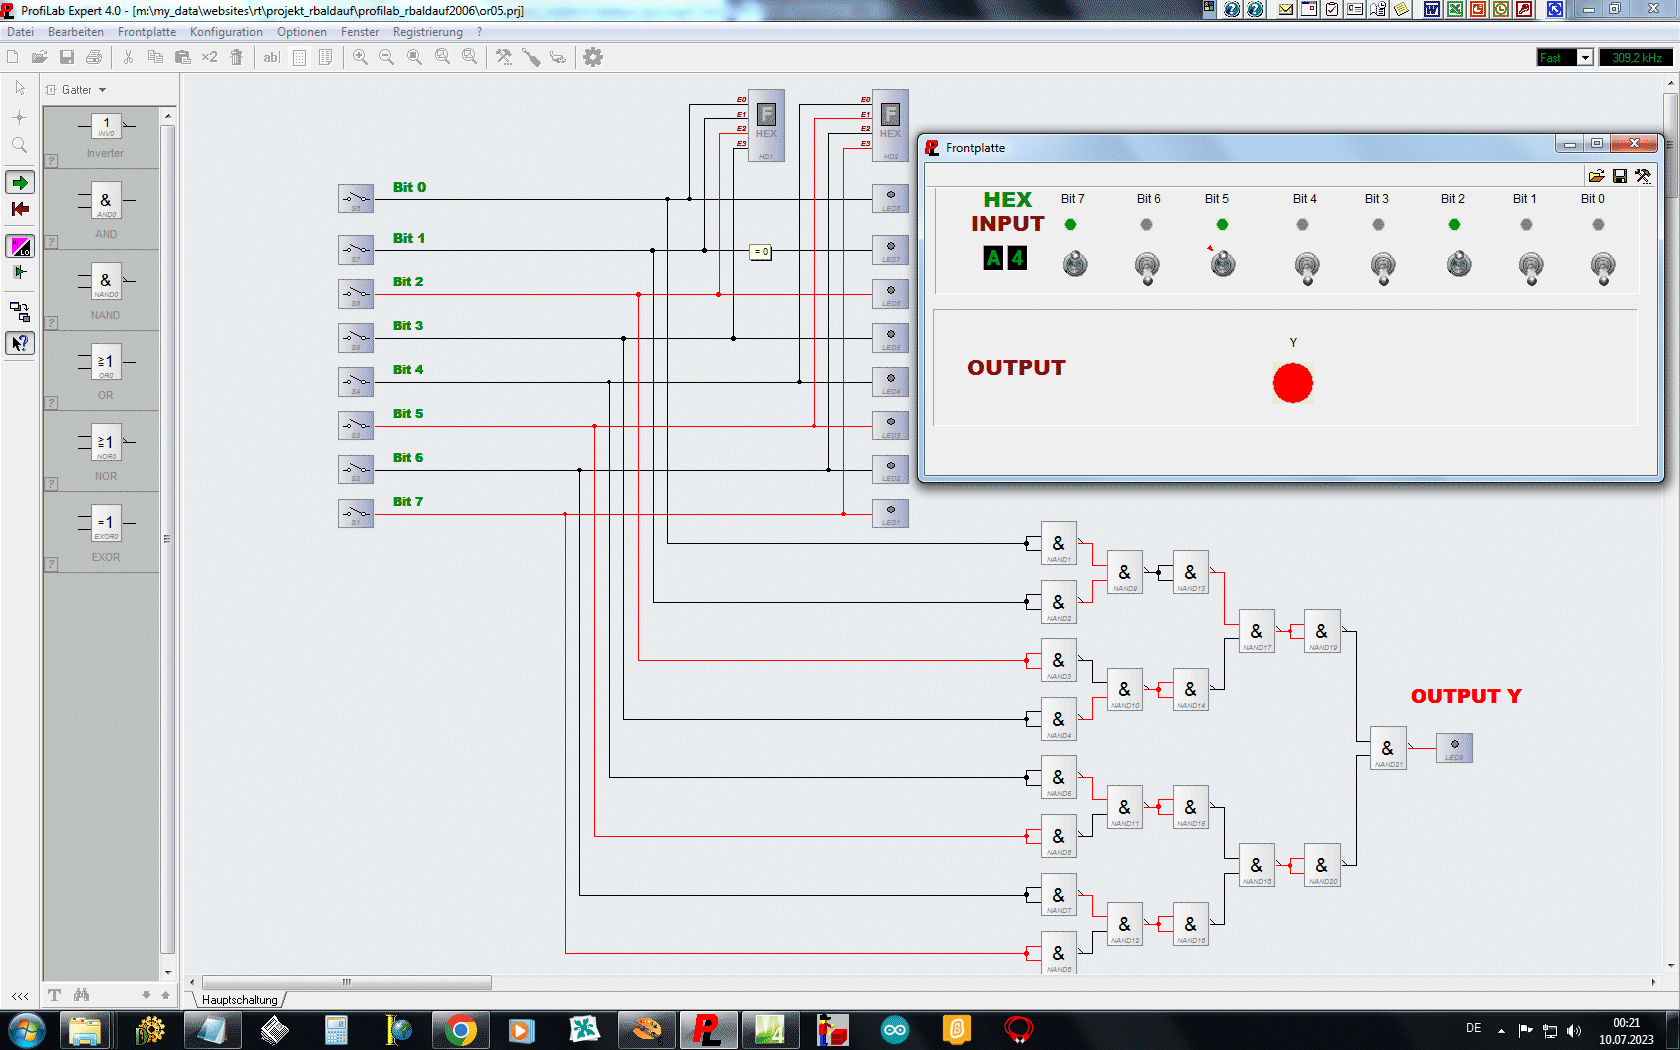The width and height of the screenshot is (1680, 1050).
Task: Paste from clipboard using toolbar icon
Action: (182, 57)
